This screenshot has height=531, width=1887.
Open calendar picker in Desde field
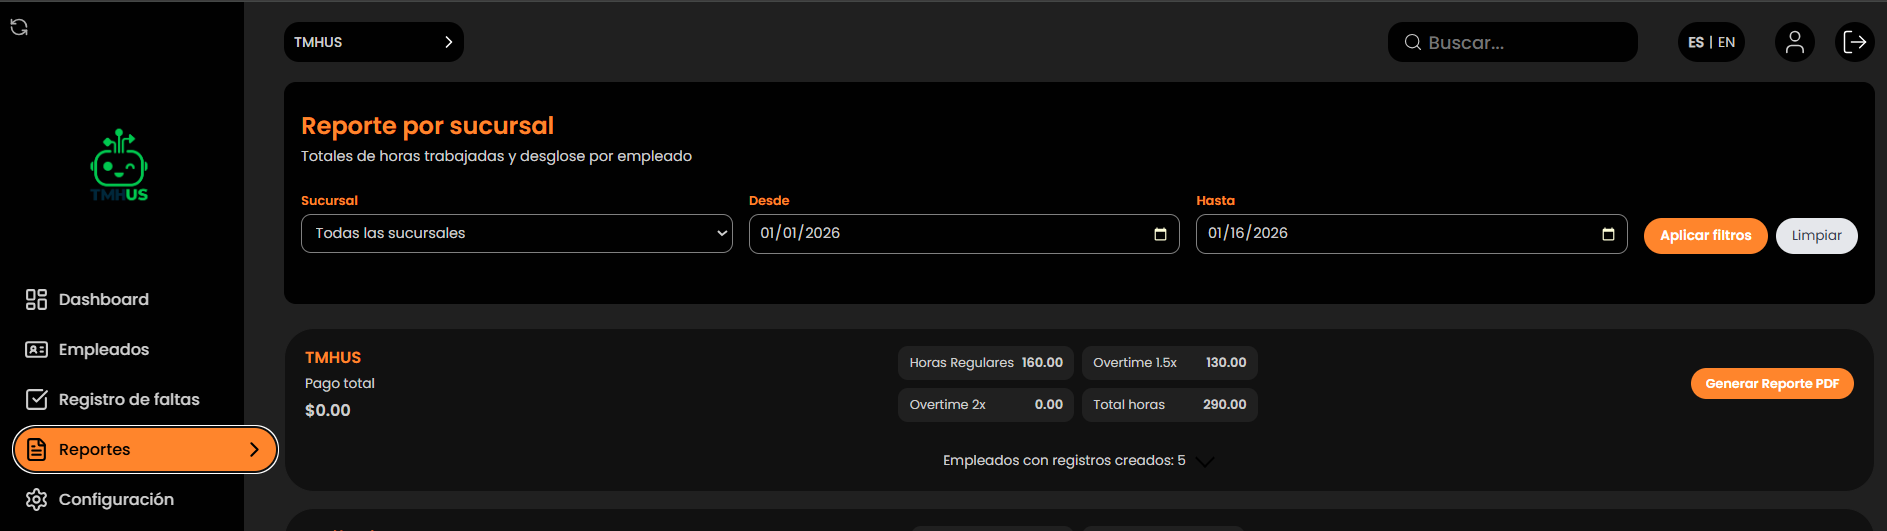[1160, 234]
